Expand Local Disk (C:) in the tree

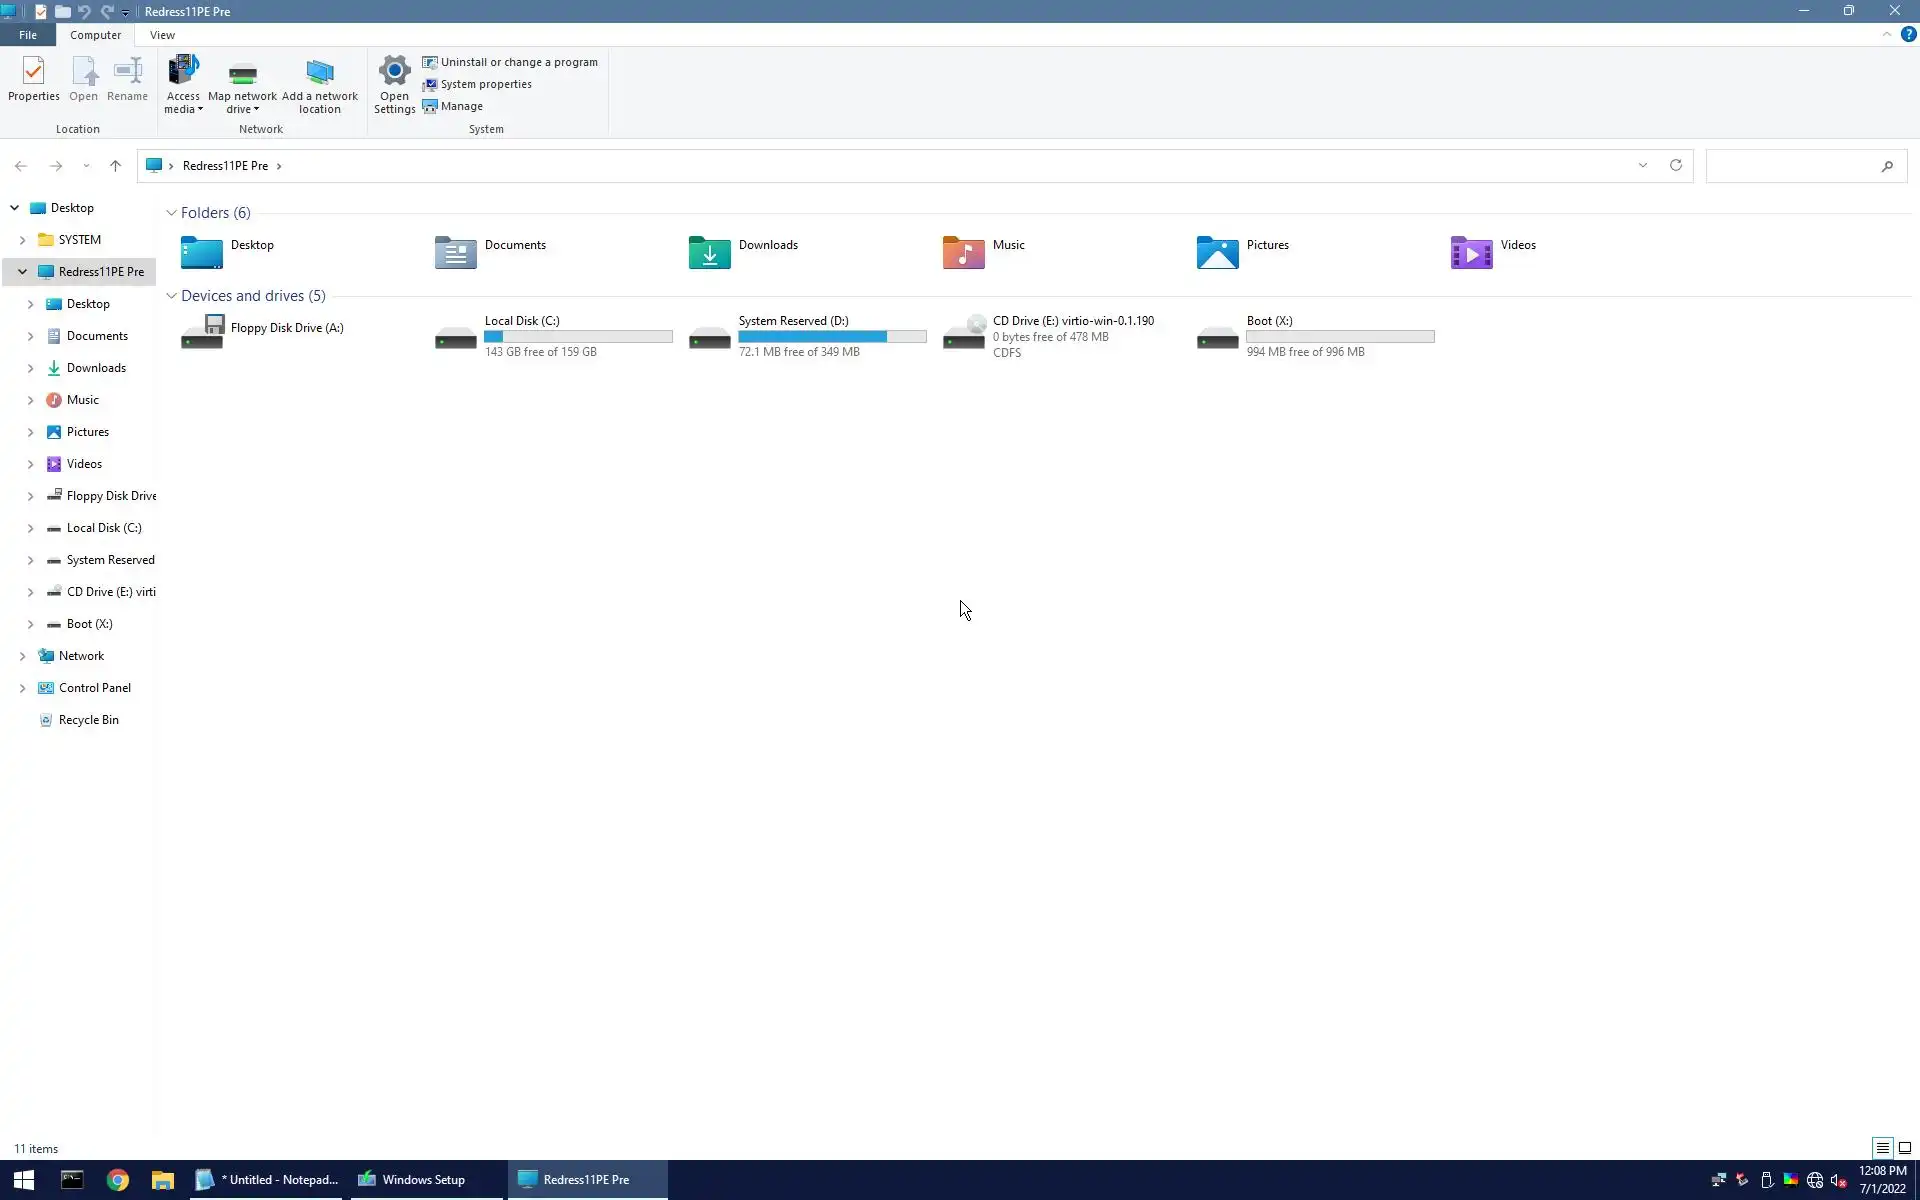[30, 528]
